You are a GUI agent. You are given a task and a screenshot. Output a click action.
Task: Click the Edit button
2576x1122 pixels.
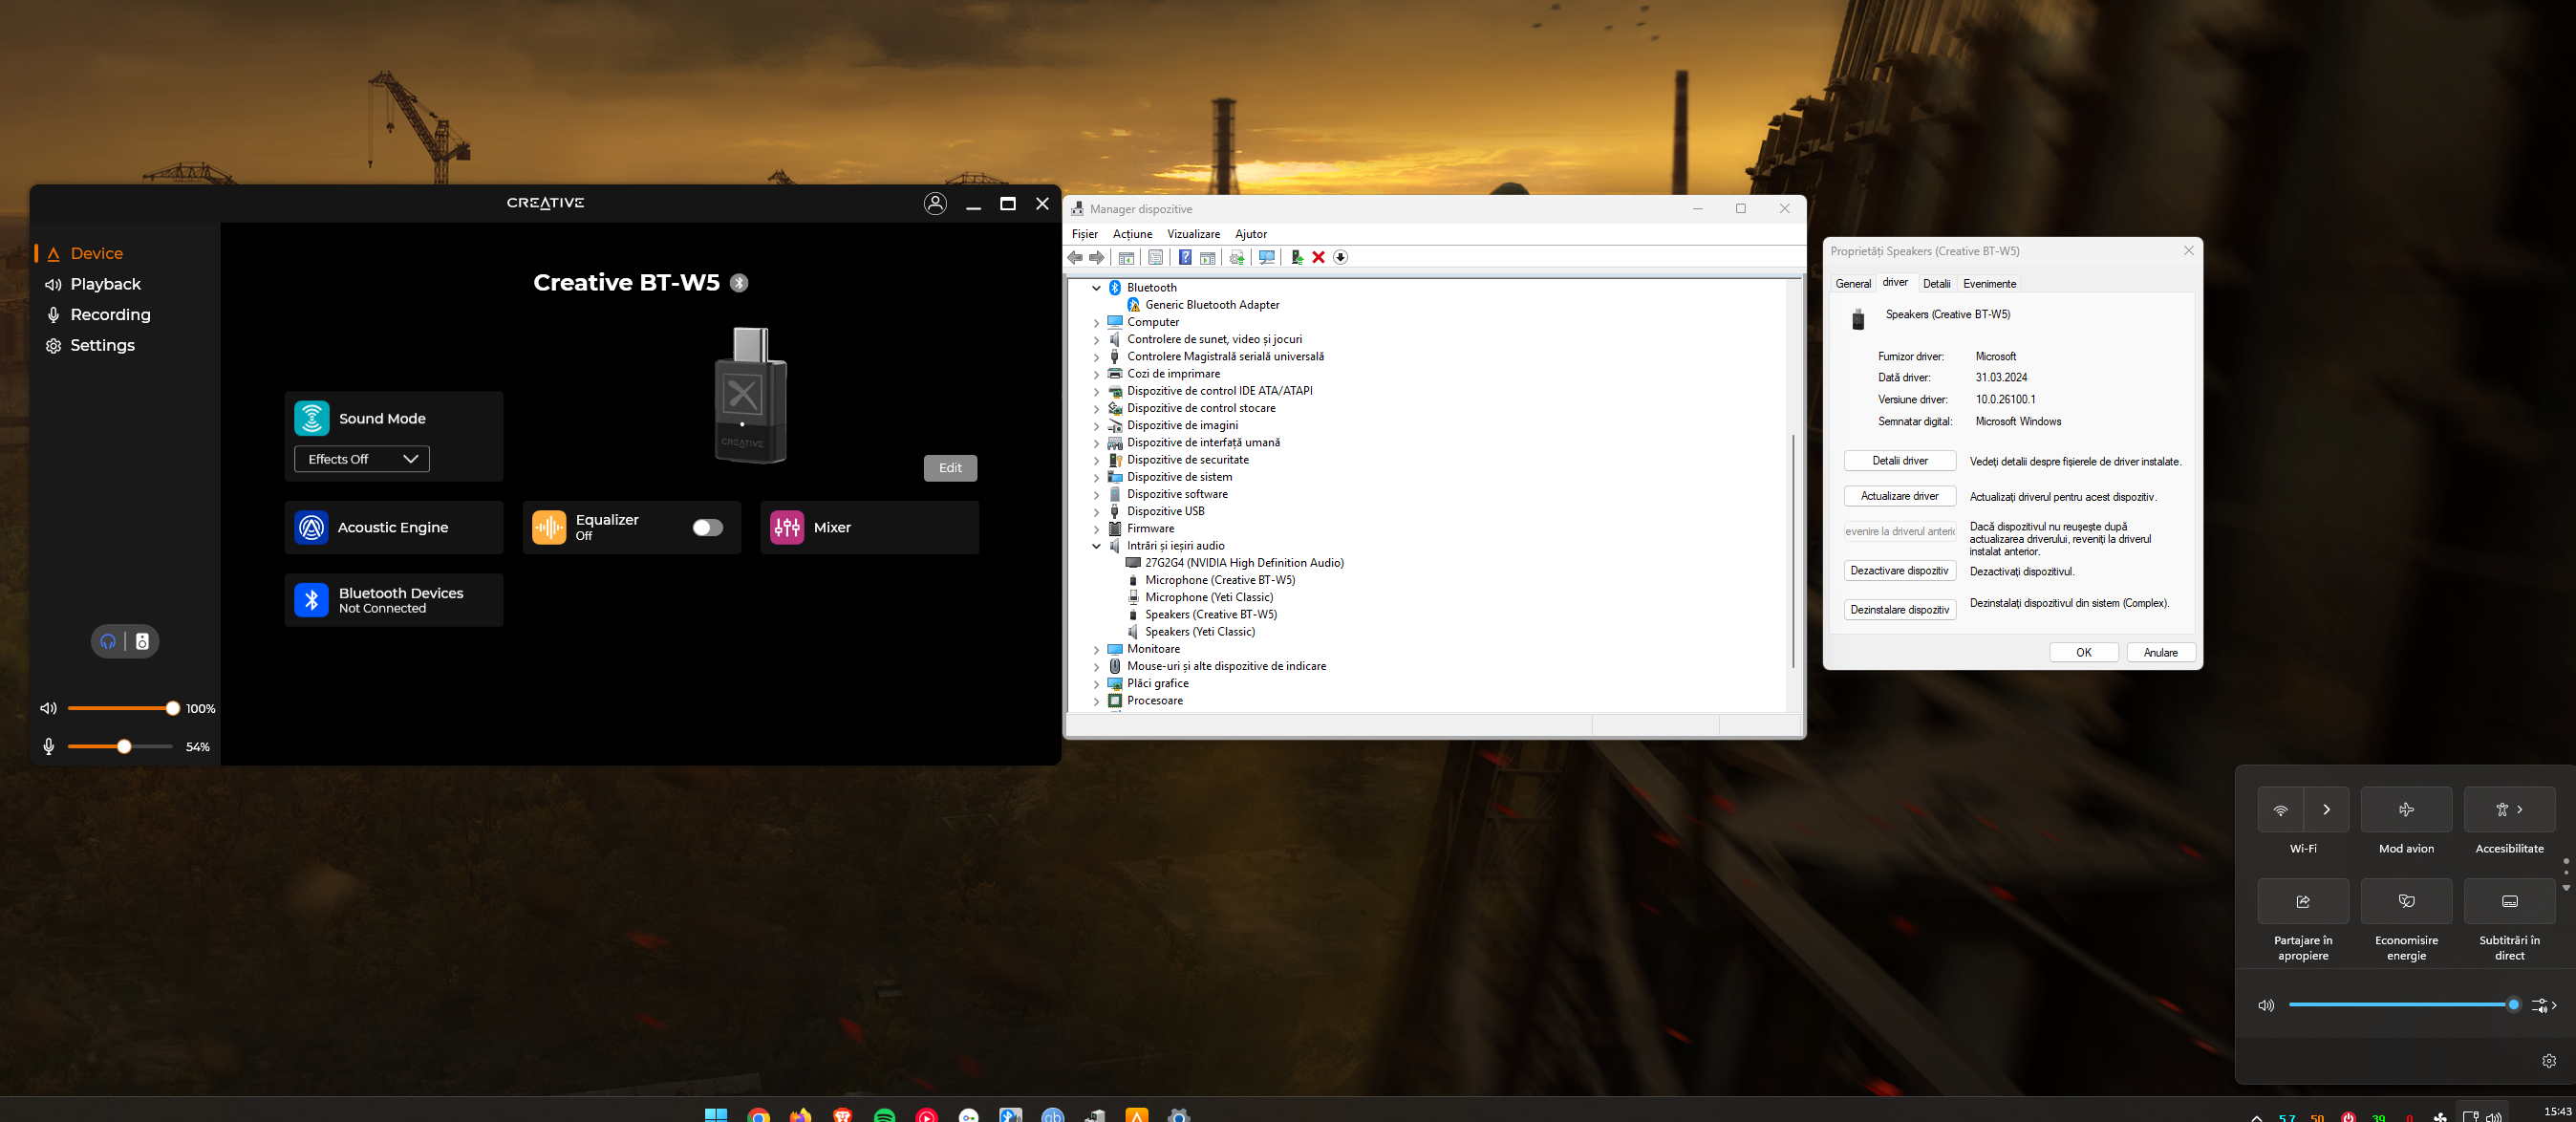949,468
